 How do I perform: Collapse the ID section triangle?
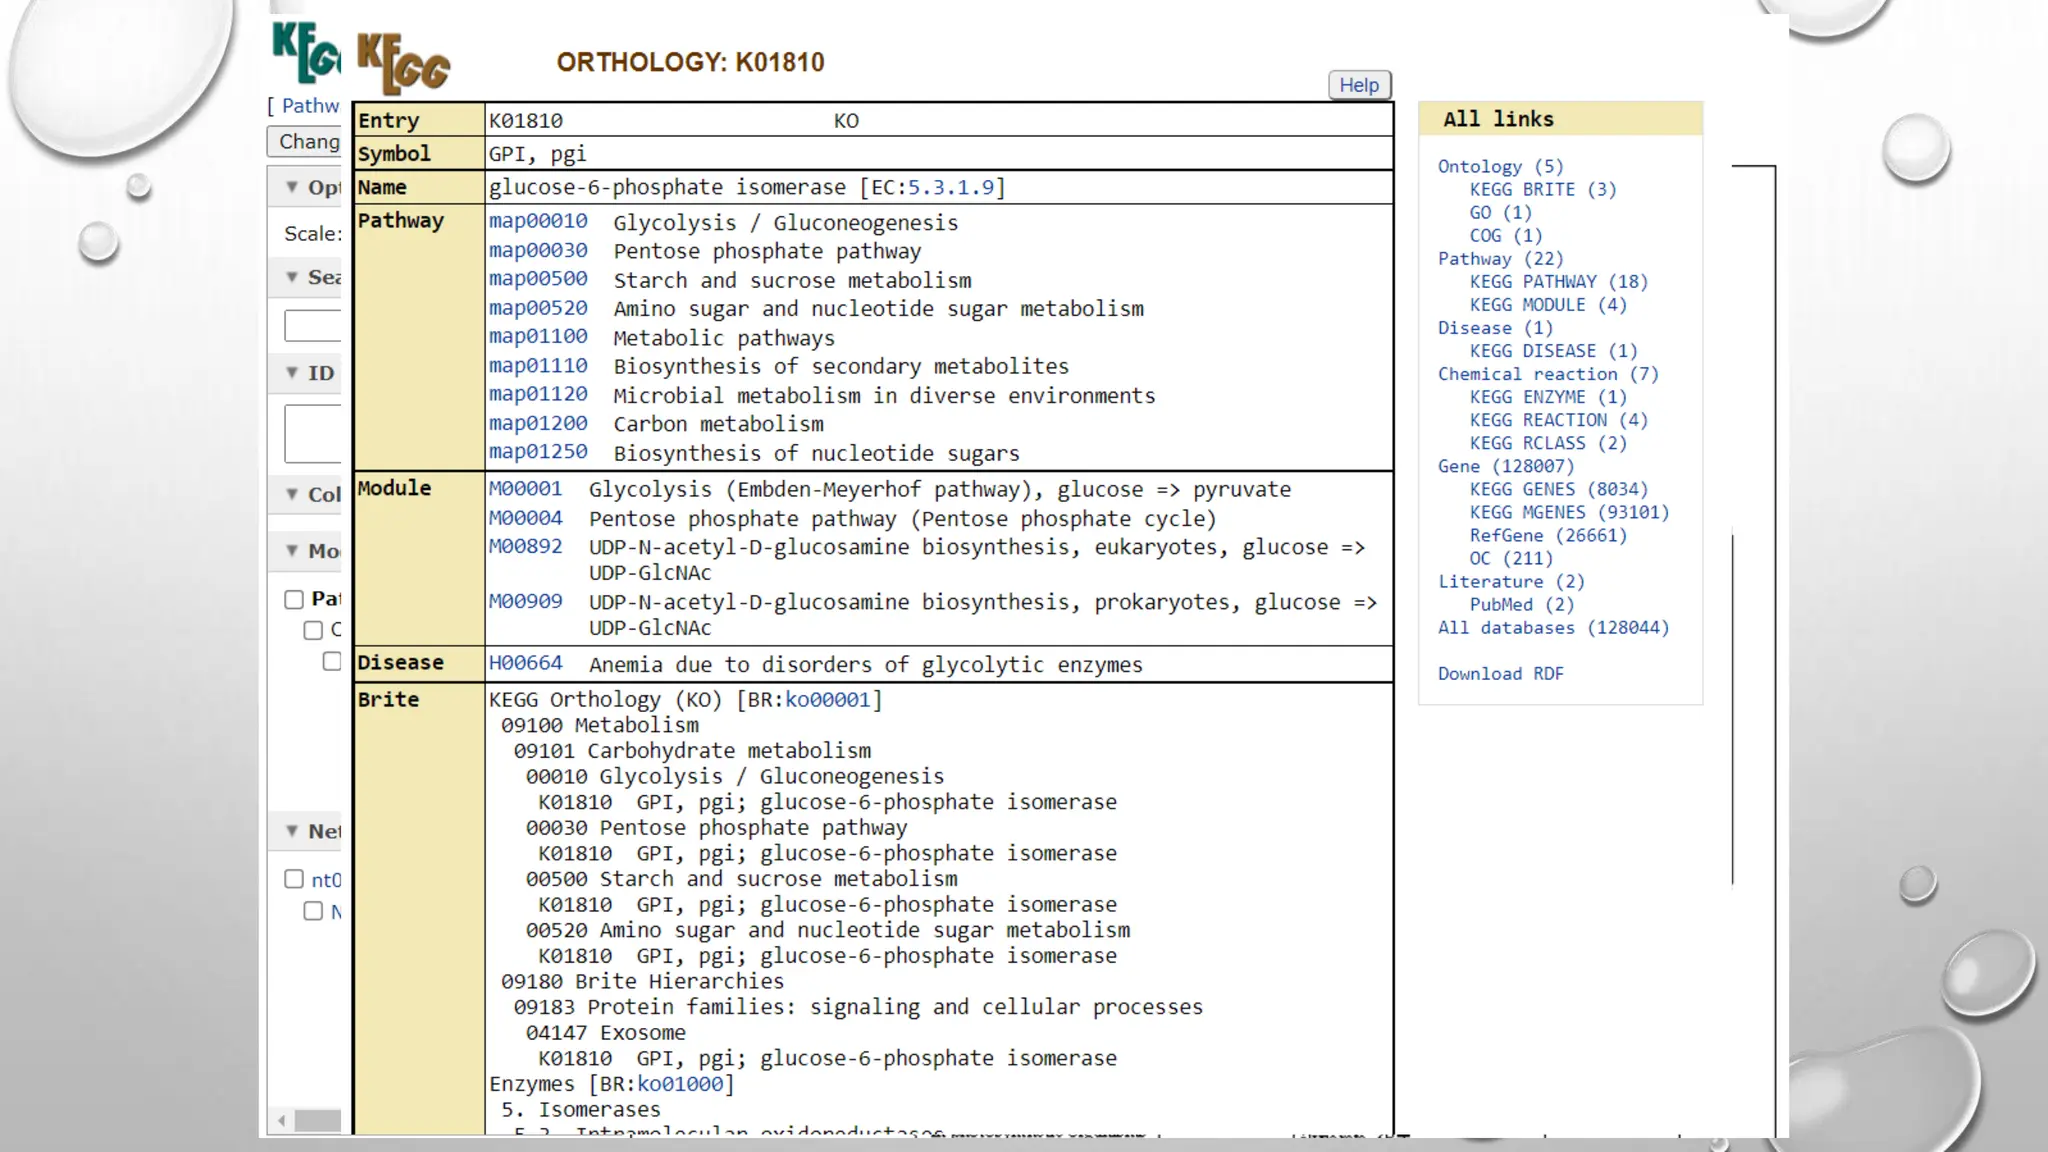click(x=292, y=373)
